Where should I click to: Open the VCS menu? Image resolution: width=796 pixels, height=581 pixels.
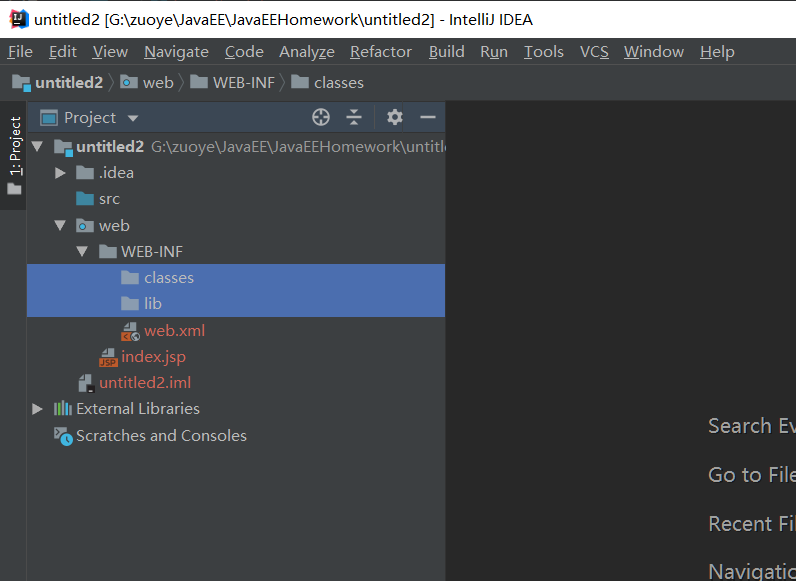click(x=594, y=52)
